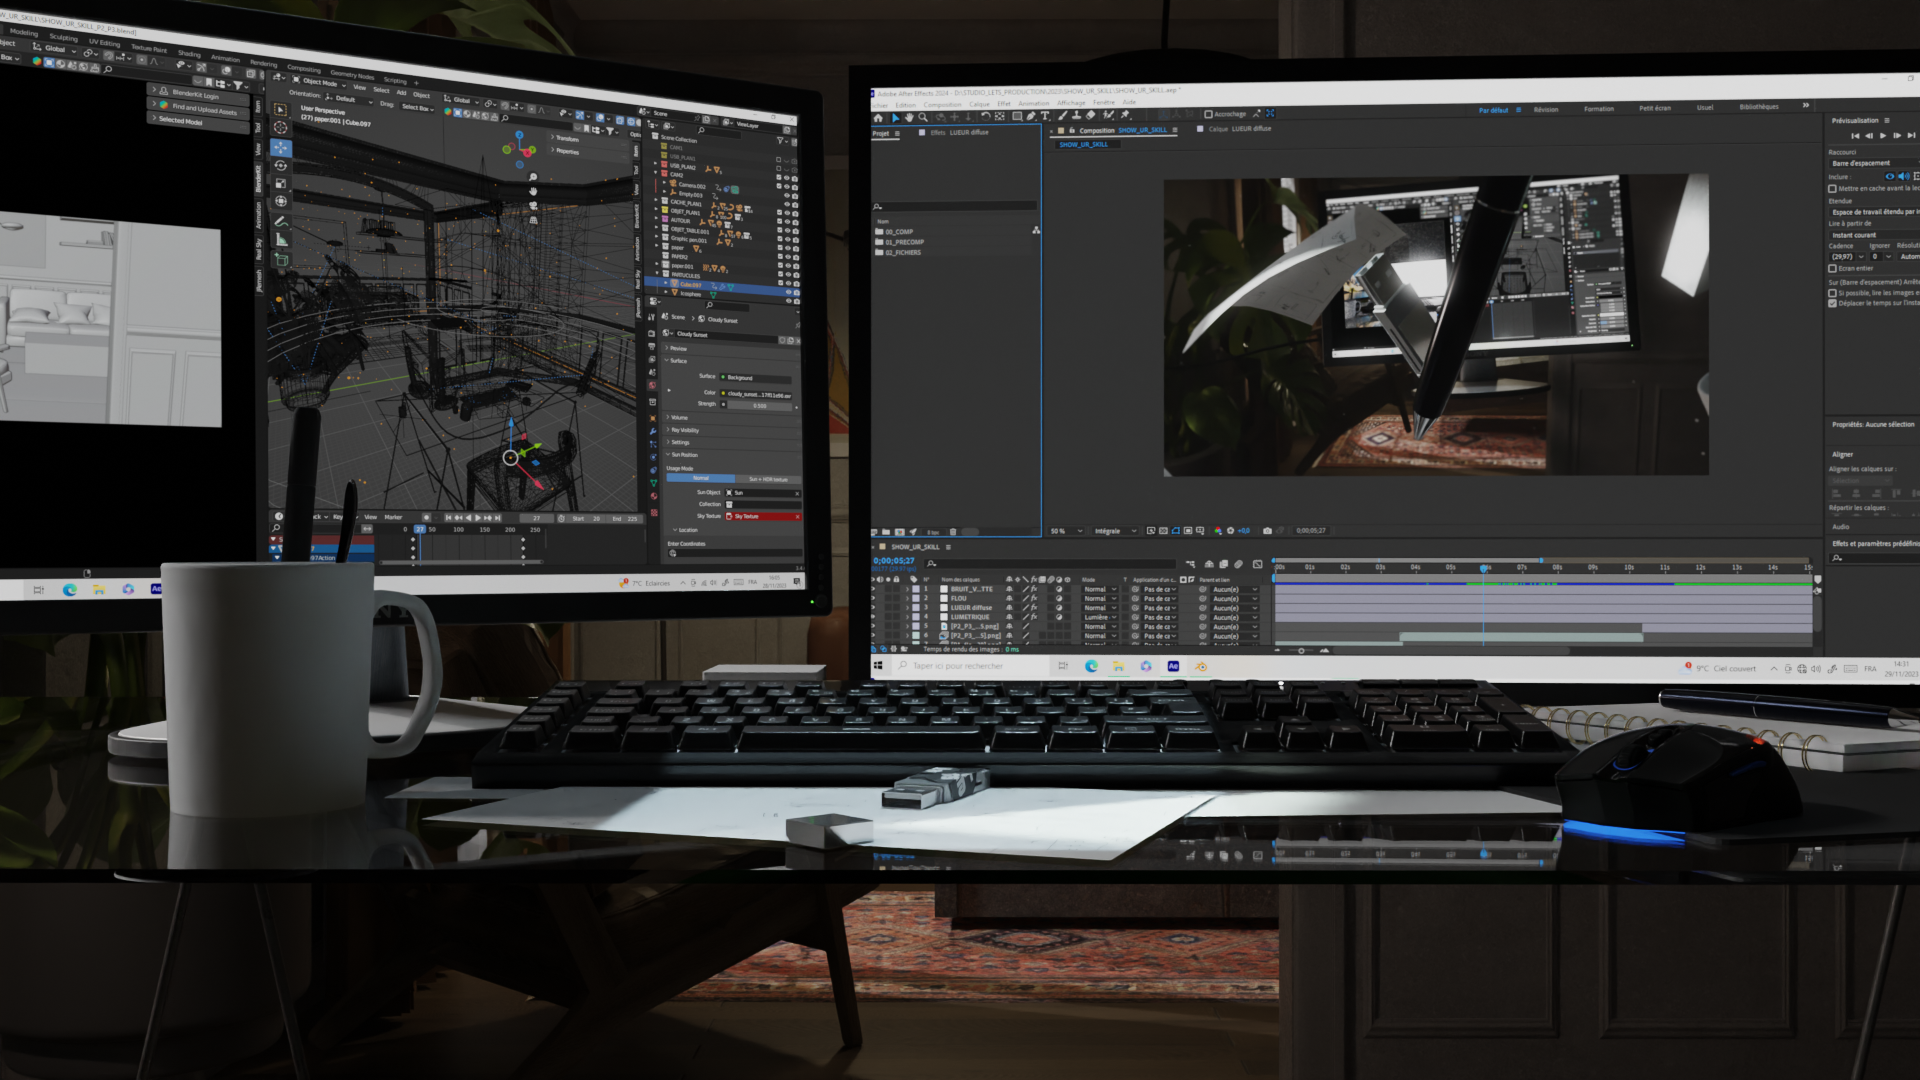The height and width of the screenshot is (1080, 1920).
Task: Hide the BRUIT layer in AE timeline
Action: tap(874, 589)
